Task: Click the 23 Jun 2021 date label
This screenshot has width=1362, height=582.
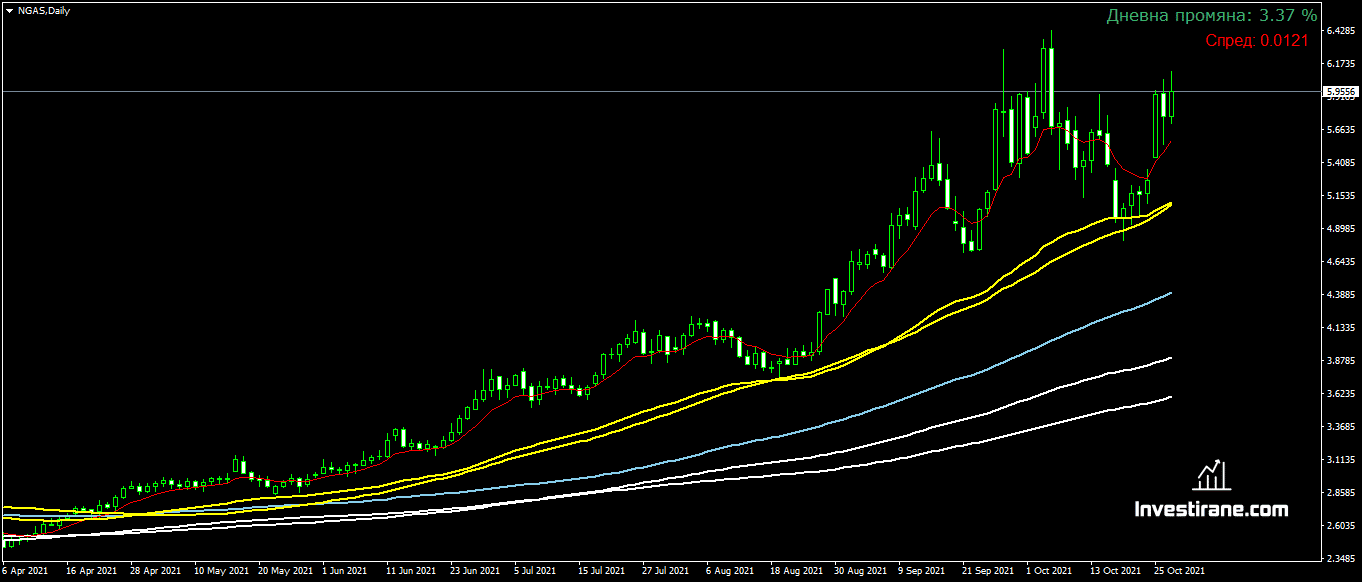Action: pos(475,571)
